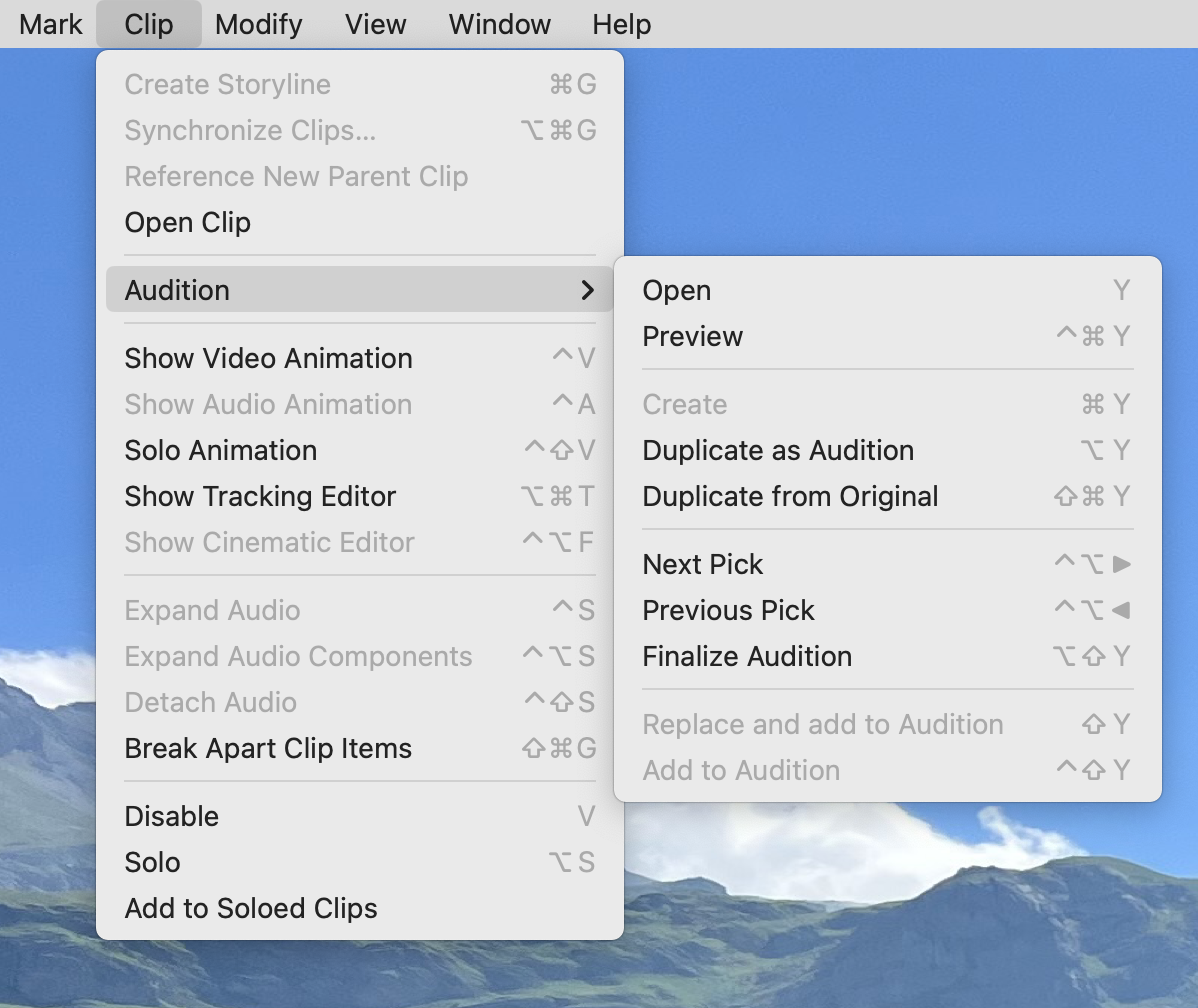Image resolution: width=1198 pixels, height=1008 pixels.
Task: Choose Add to Soloed Clips
Action: pyautogui.click(x=360, y=908)
